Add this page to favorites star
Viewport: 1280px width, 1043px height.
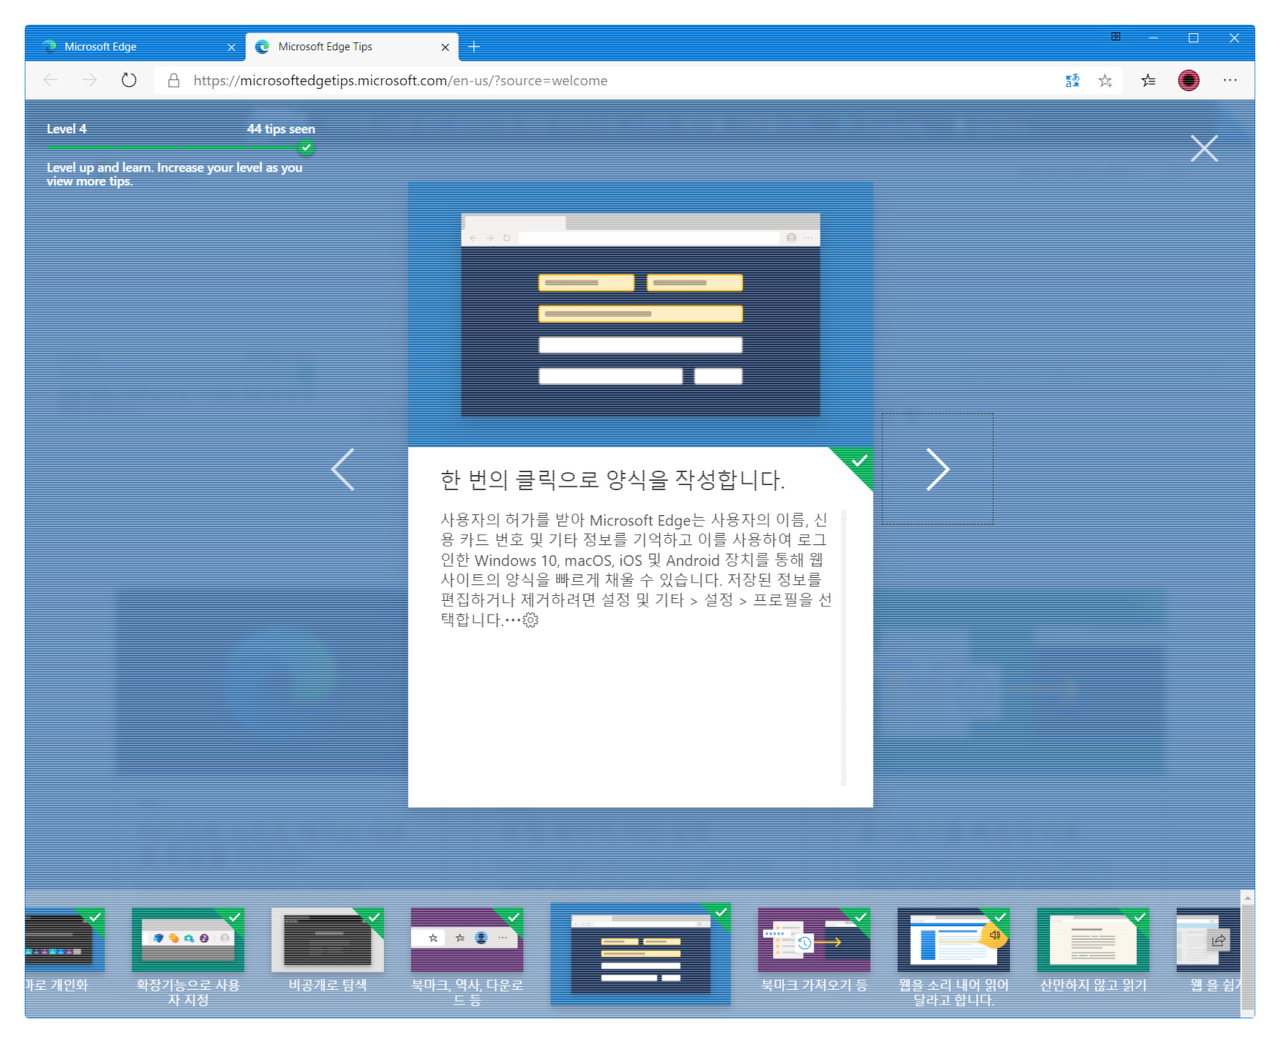(1105, 81)
